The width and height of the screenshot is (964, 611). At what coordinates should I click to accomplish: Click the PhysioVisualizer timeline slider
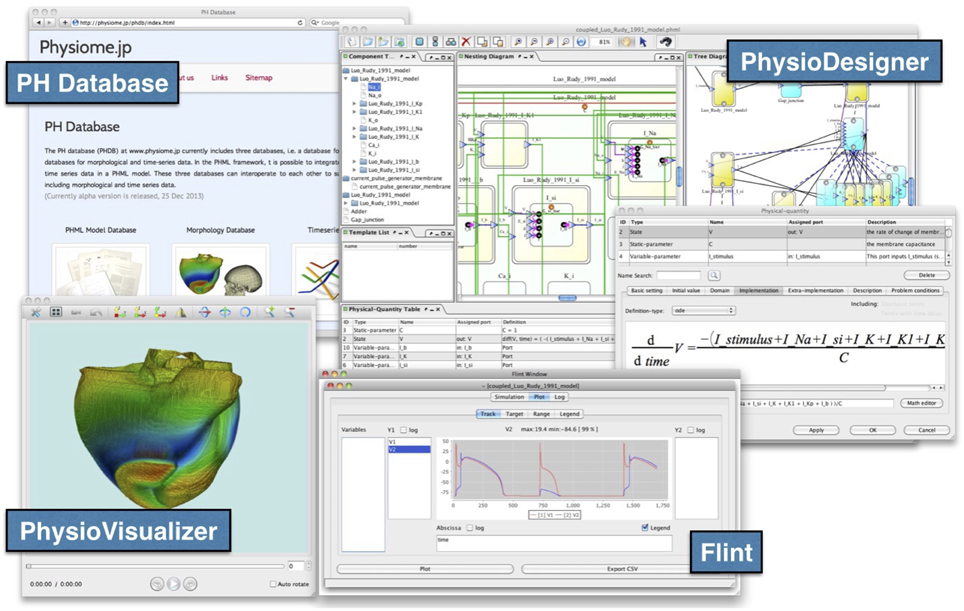tap(156, 566)
